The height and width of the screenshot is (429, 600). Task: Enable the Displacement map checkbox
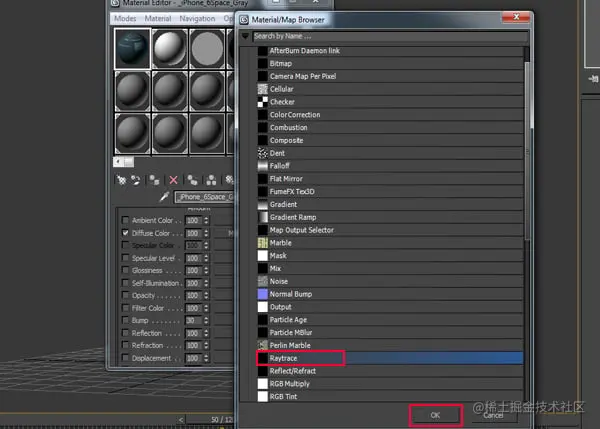125,358
